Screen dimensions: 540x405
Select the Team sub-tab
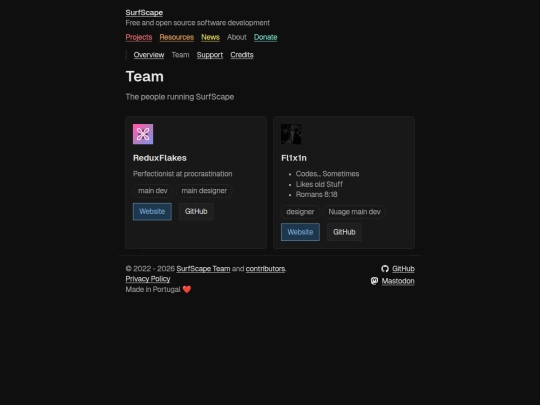coord(180,55)
